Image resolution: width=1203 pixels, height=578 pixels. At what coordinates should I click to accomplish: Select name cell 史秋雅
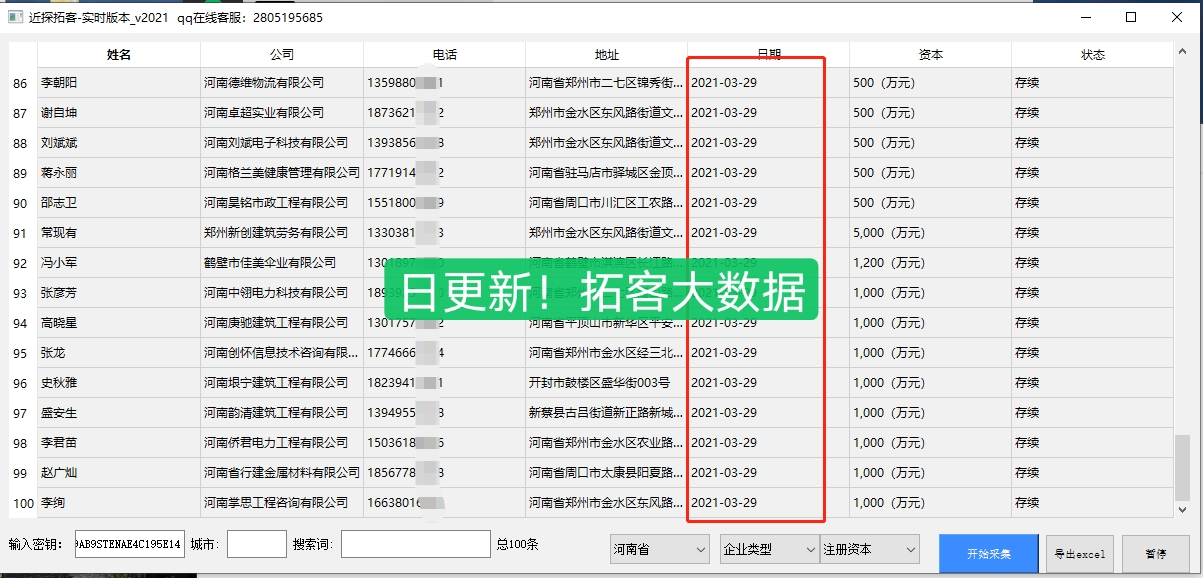coord(119,383)
